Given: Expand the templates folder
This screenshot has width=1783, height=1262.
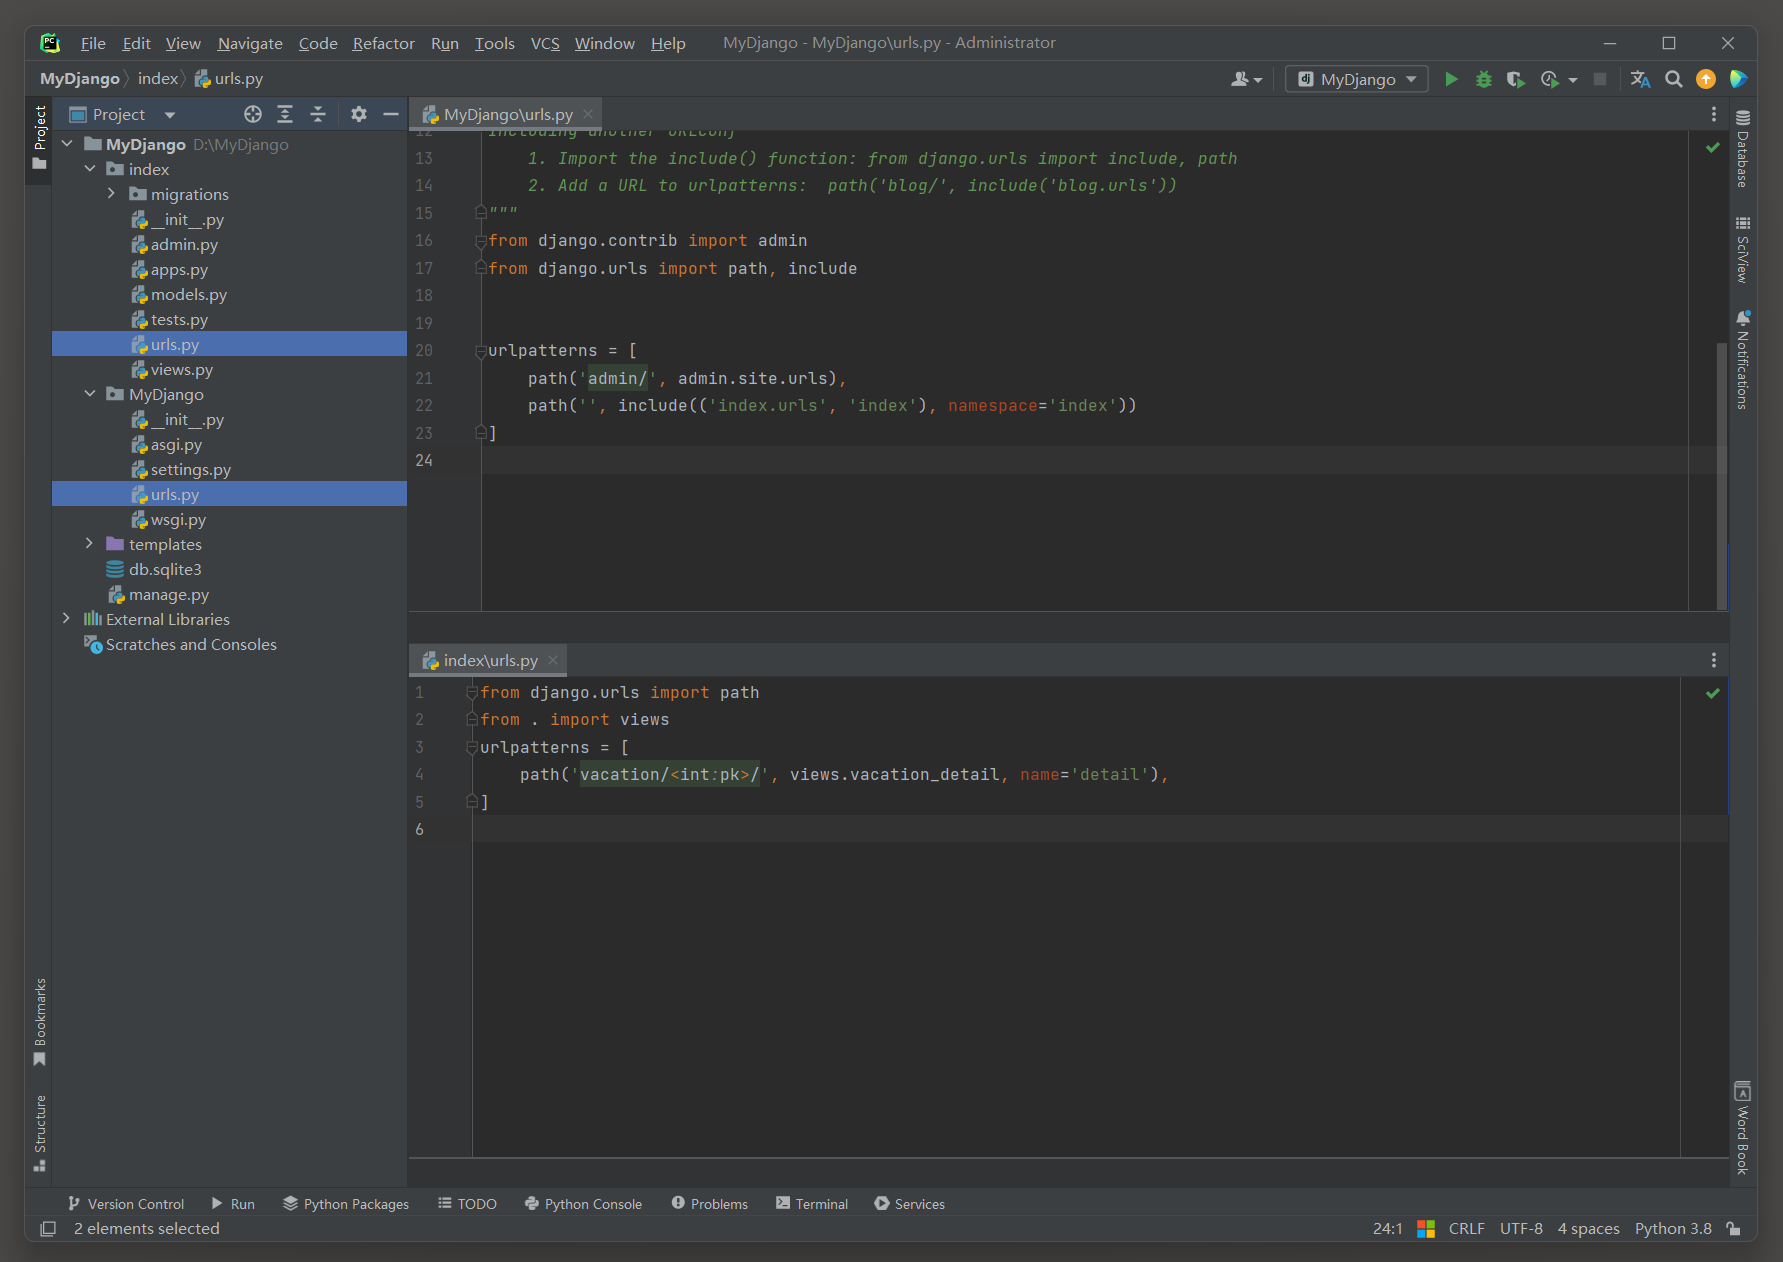Looking at the screenshot, I should click(x=90, y=544).
